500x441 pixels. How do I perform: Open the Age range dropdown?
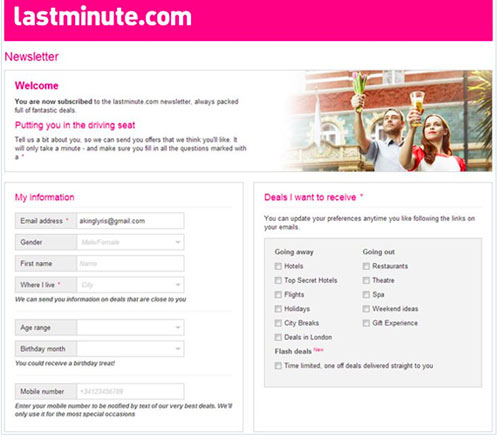click(x=130, y=328)
